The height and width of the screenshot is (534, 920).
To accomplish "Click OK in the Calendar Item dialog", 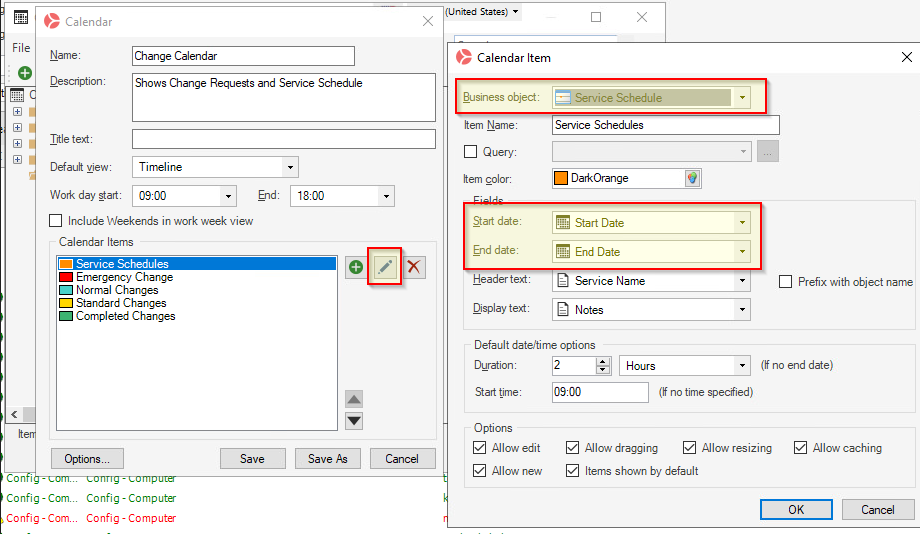I will [x=796, y=509].
